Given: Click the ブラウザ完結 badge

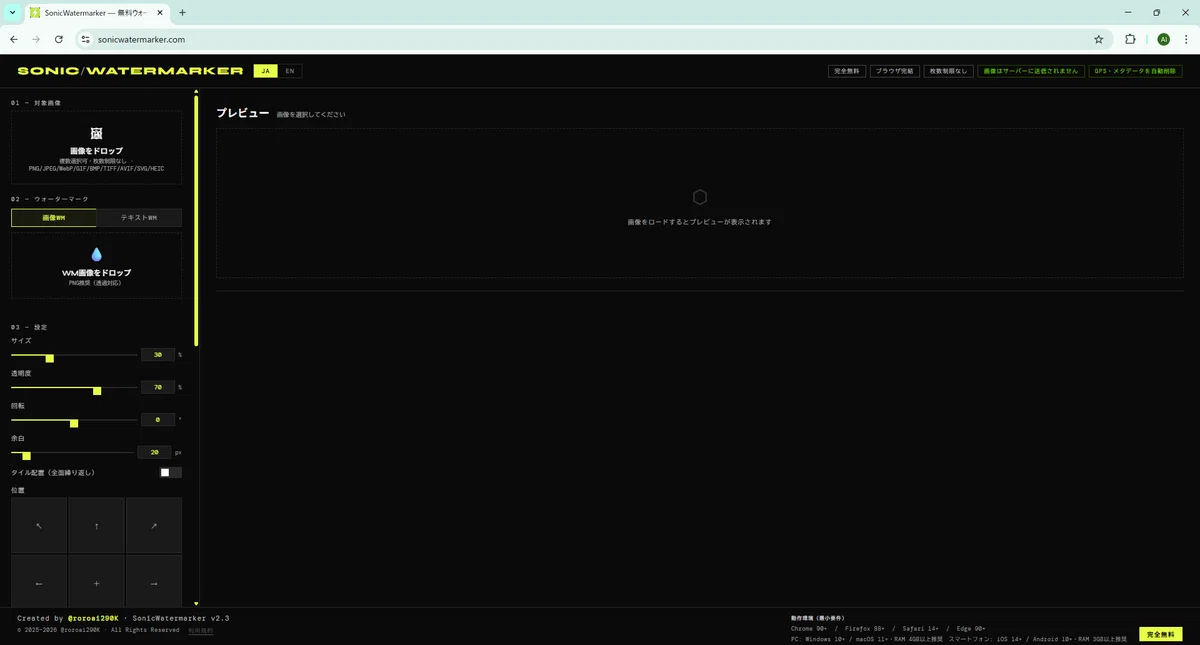Looking at the screenshot, I should (x=895, y=71).
